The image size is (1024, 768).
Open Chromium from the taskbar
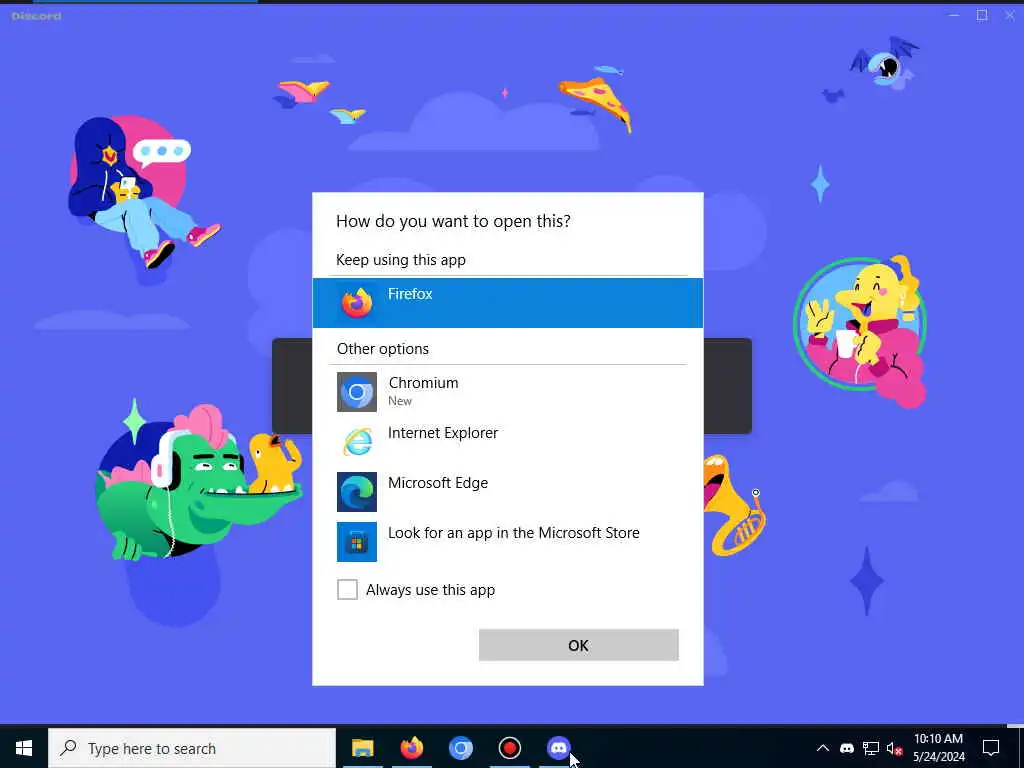460,748
